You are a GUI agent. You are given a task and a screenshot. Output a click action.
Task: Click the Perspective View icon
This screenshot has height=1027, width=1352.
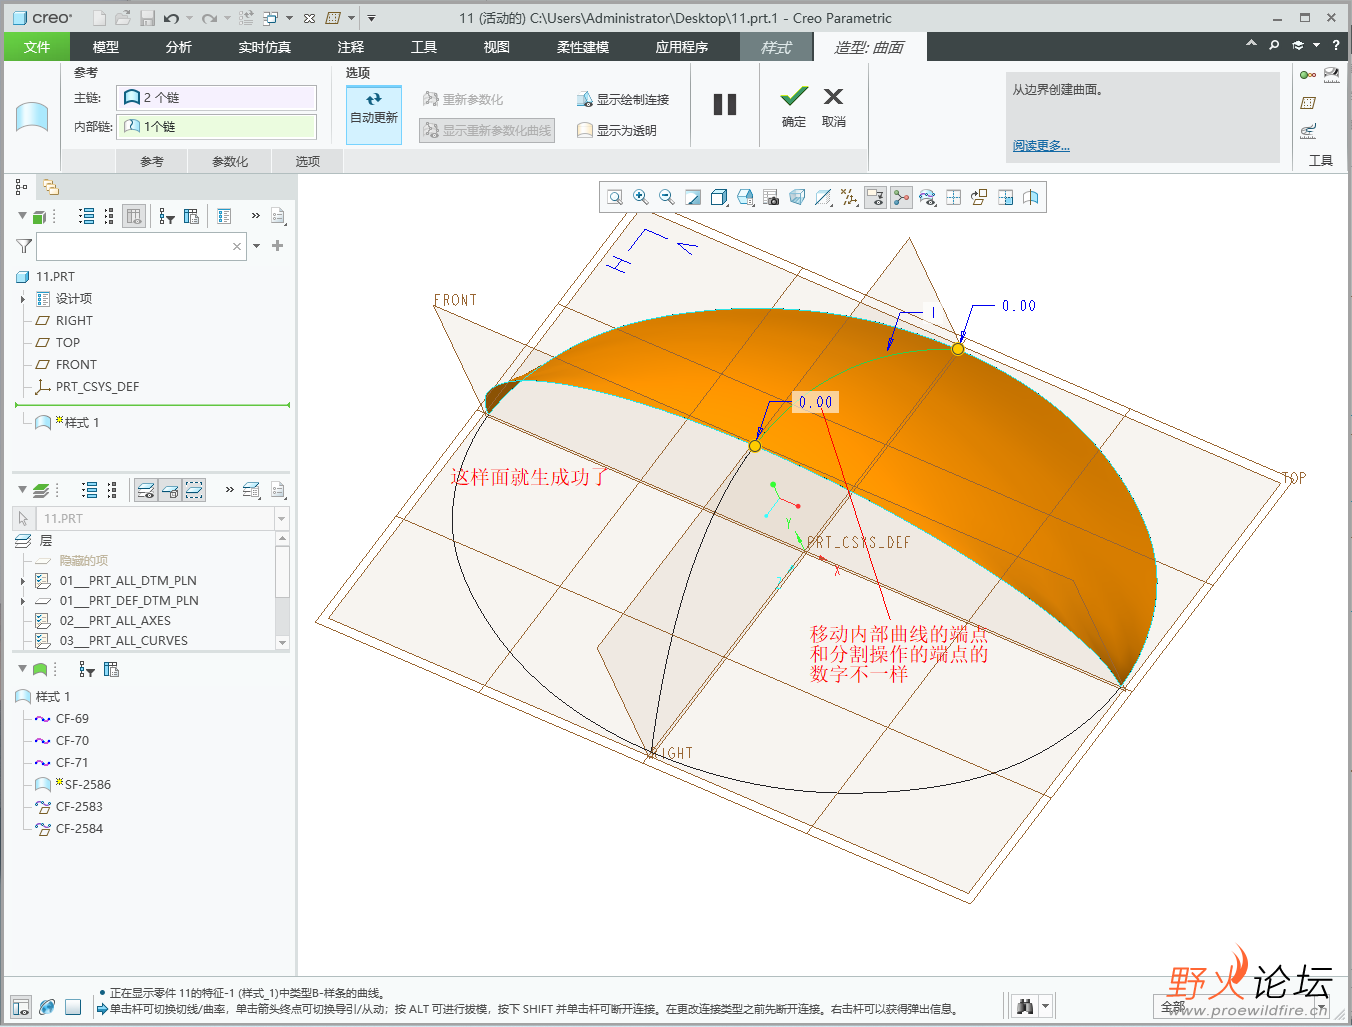tap(797, 198)
